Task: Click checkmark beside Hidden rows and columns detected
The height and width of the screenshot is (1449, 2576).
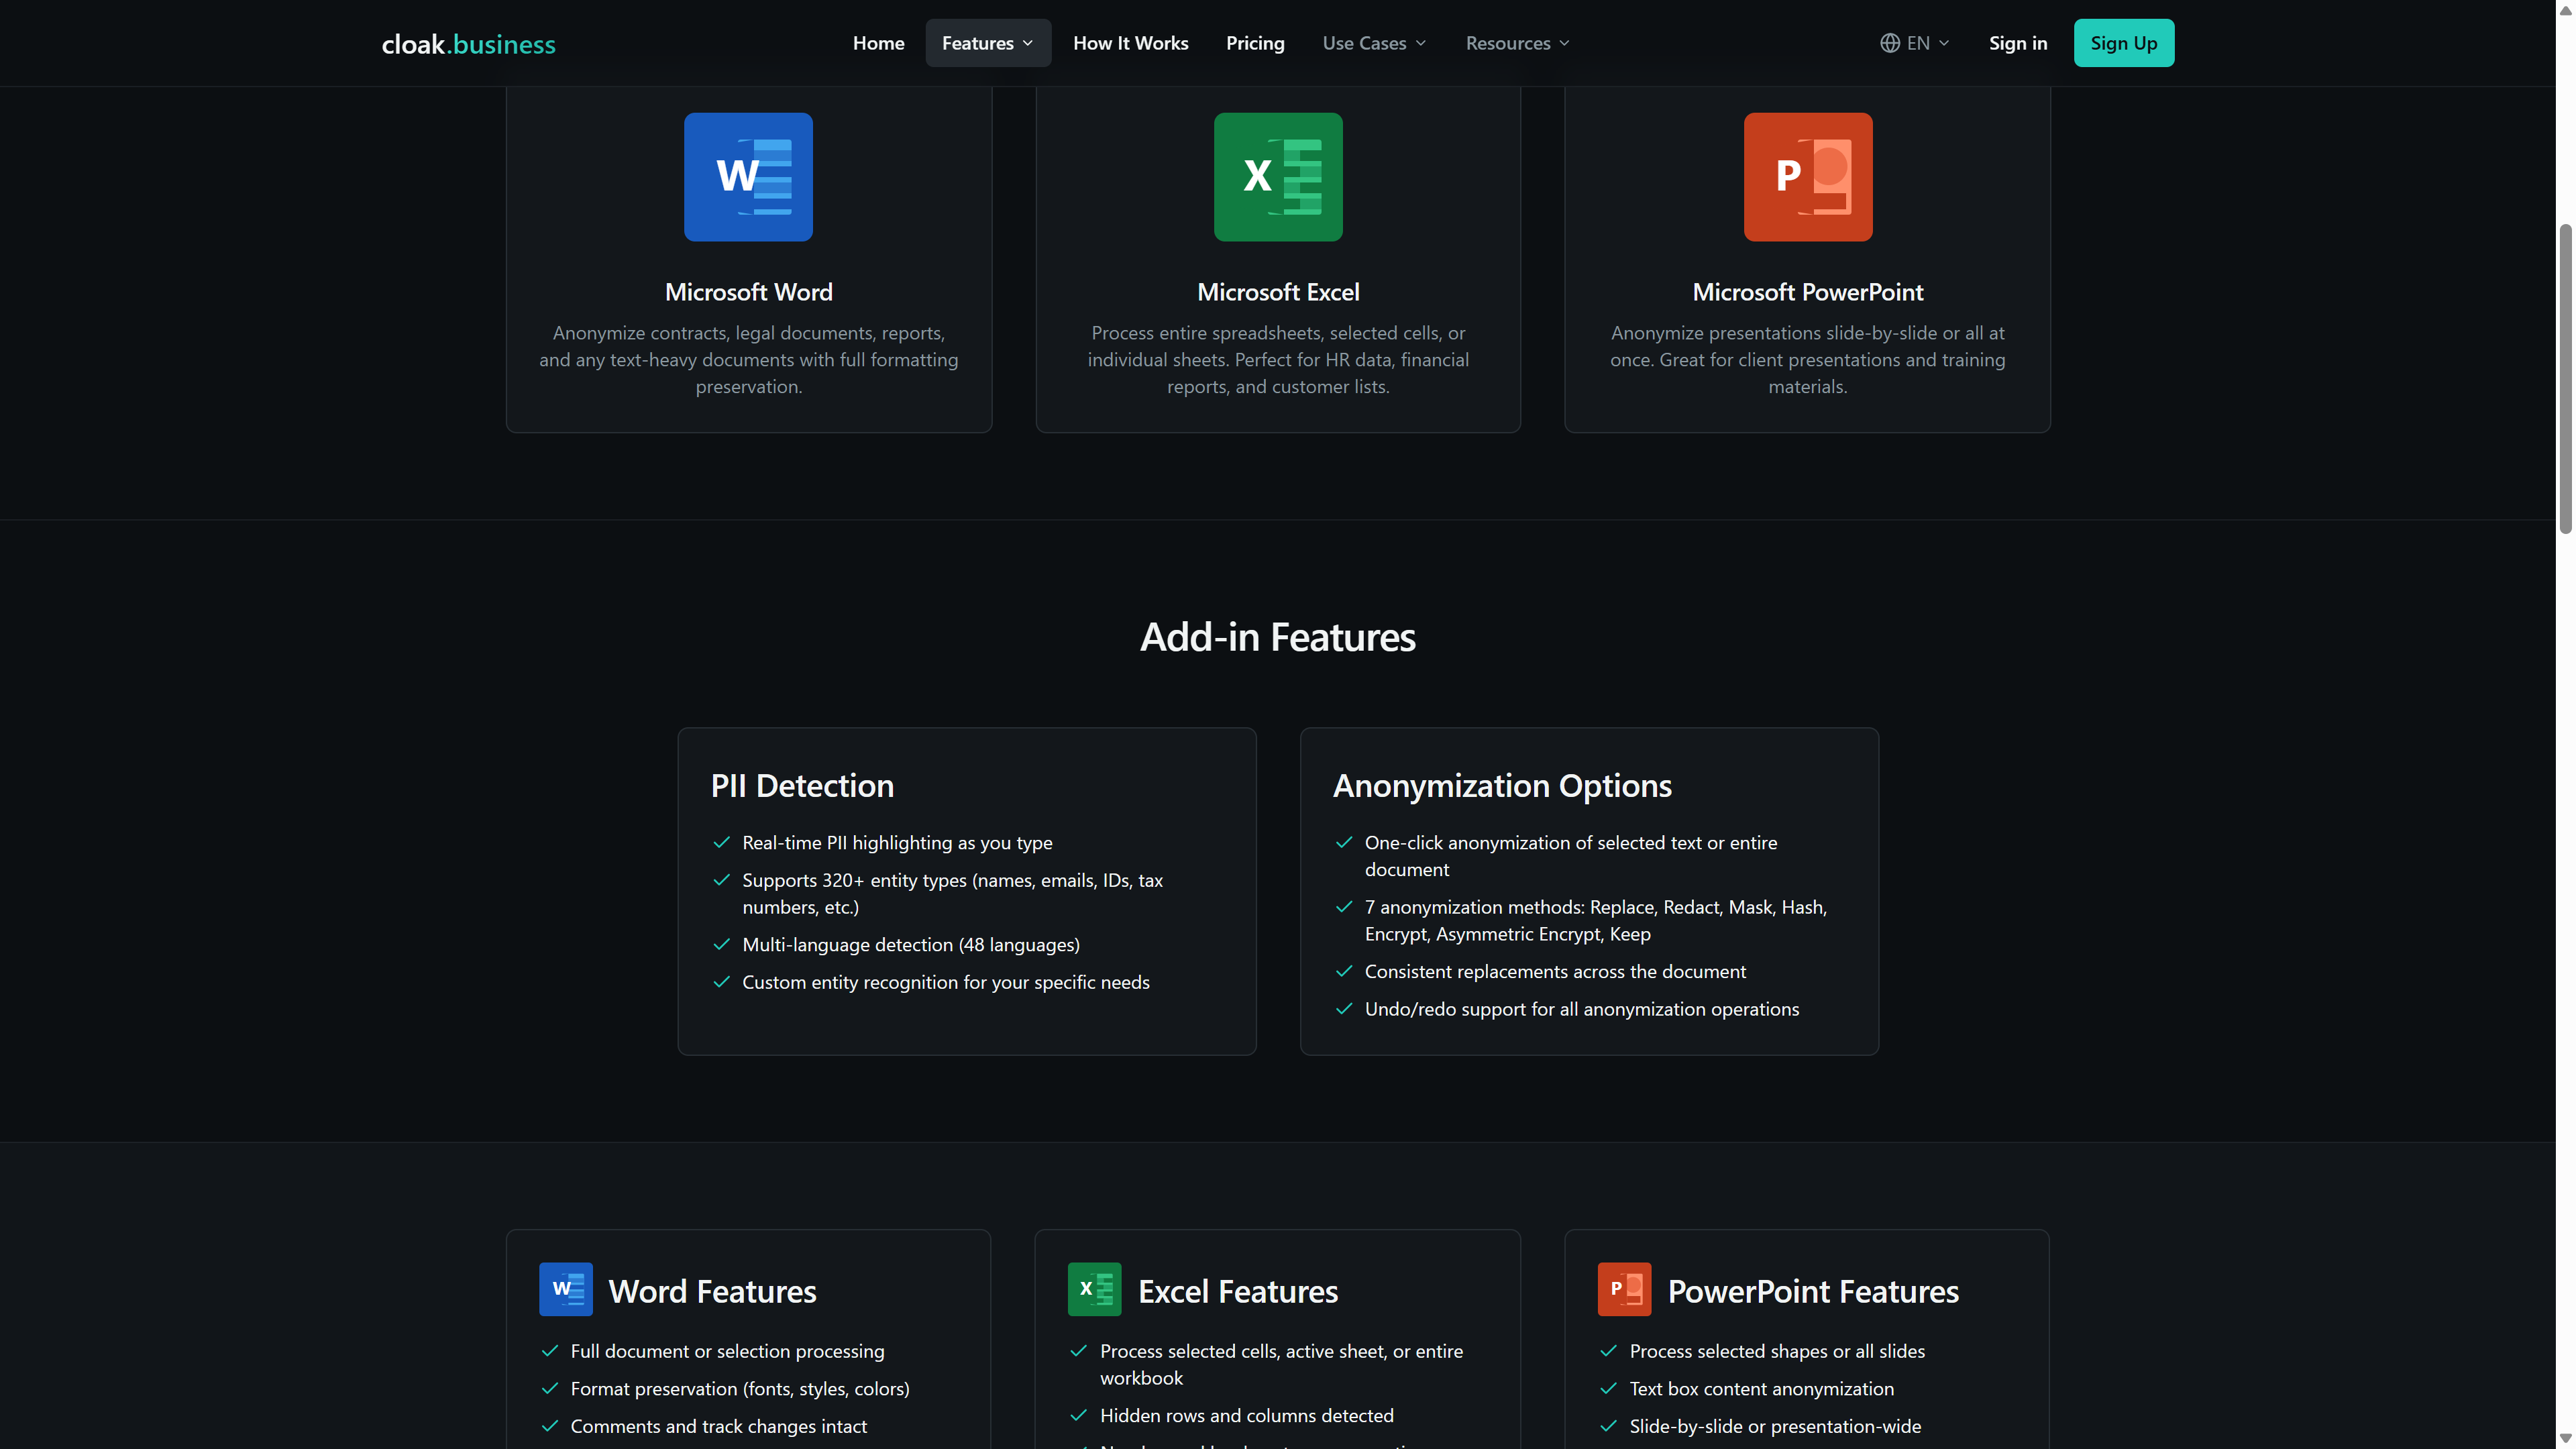Action: point(1078,1415)
